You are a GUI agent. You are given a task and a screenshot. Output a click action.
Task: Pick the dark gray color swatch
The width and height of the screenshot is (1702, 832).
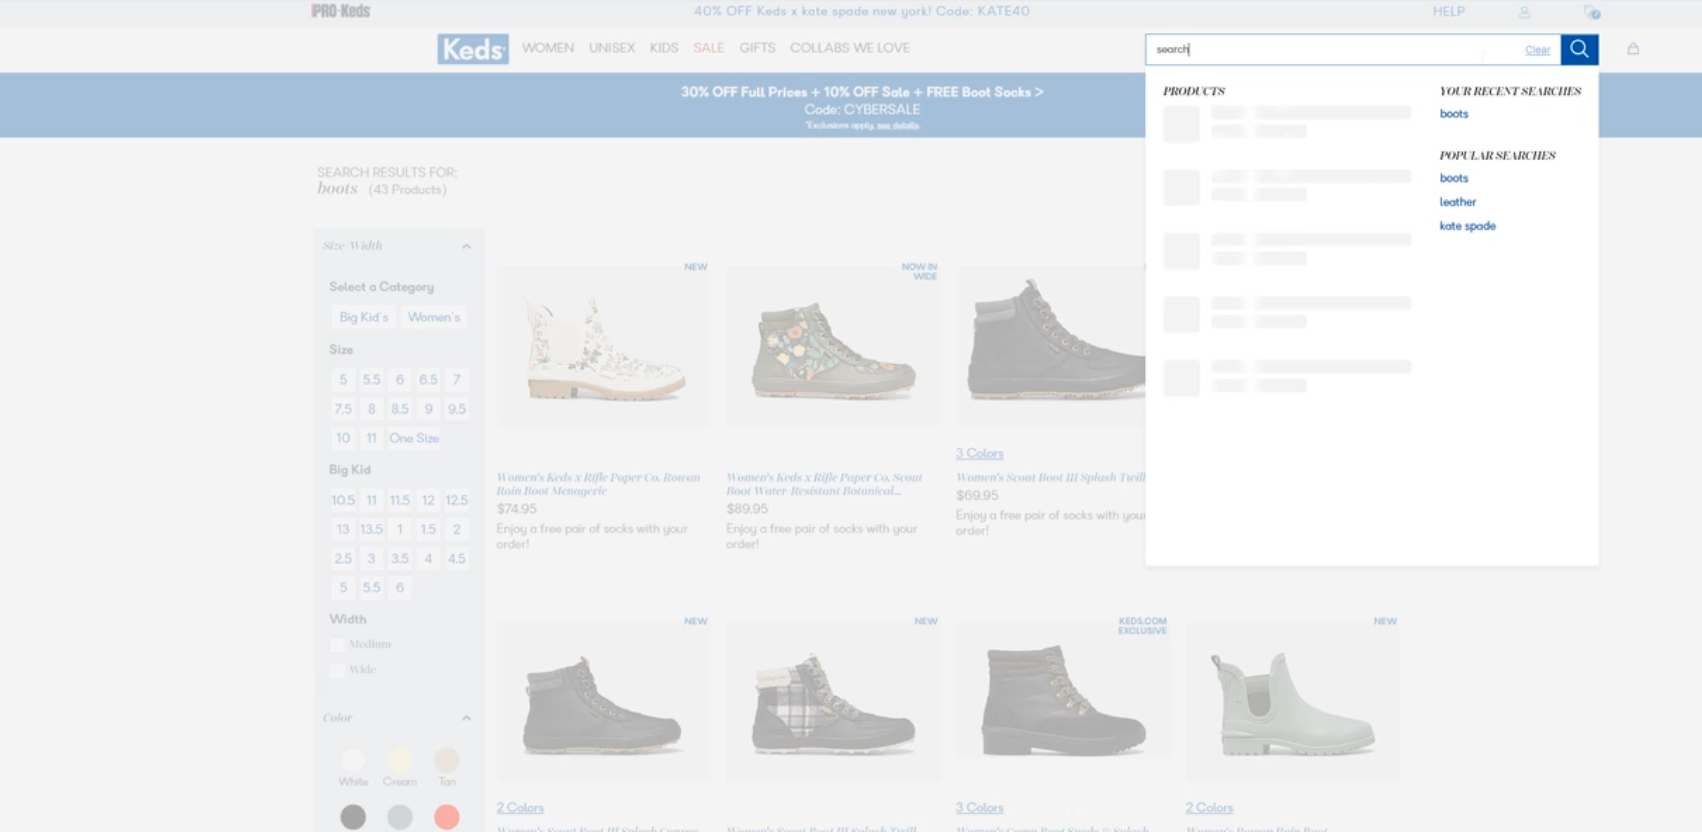point(353,817)
